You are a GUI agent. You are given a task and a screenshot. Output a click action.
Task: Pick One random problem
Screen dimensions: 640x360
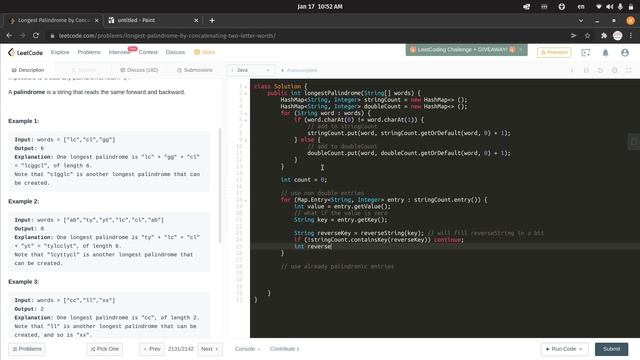(105, 349)
